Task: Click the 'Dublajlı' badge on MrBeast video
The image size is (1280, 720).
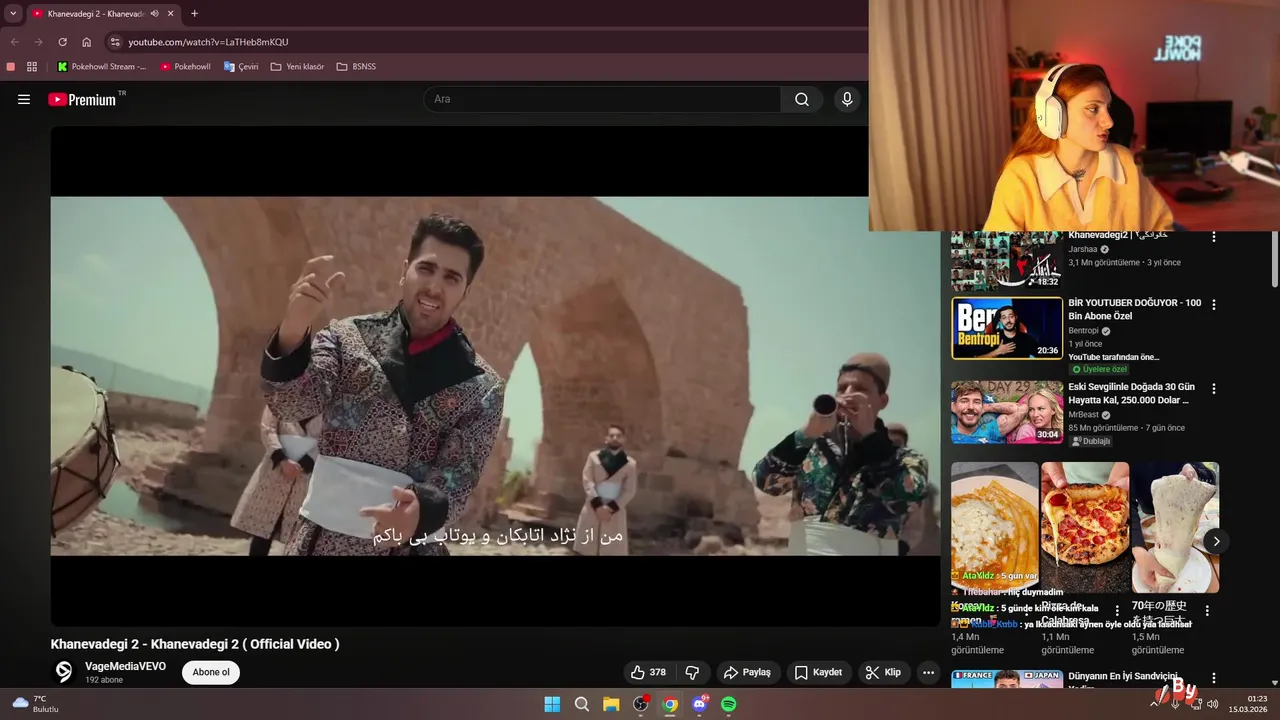Action: pos(1091,441)
